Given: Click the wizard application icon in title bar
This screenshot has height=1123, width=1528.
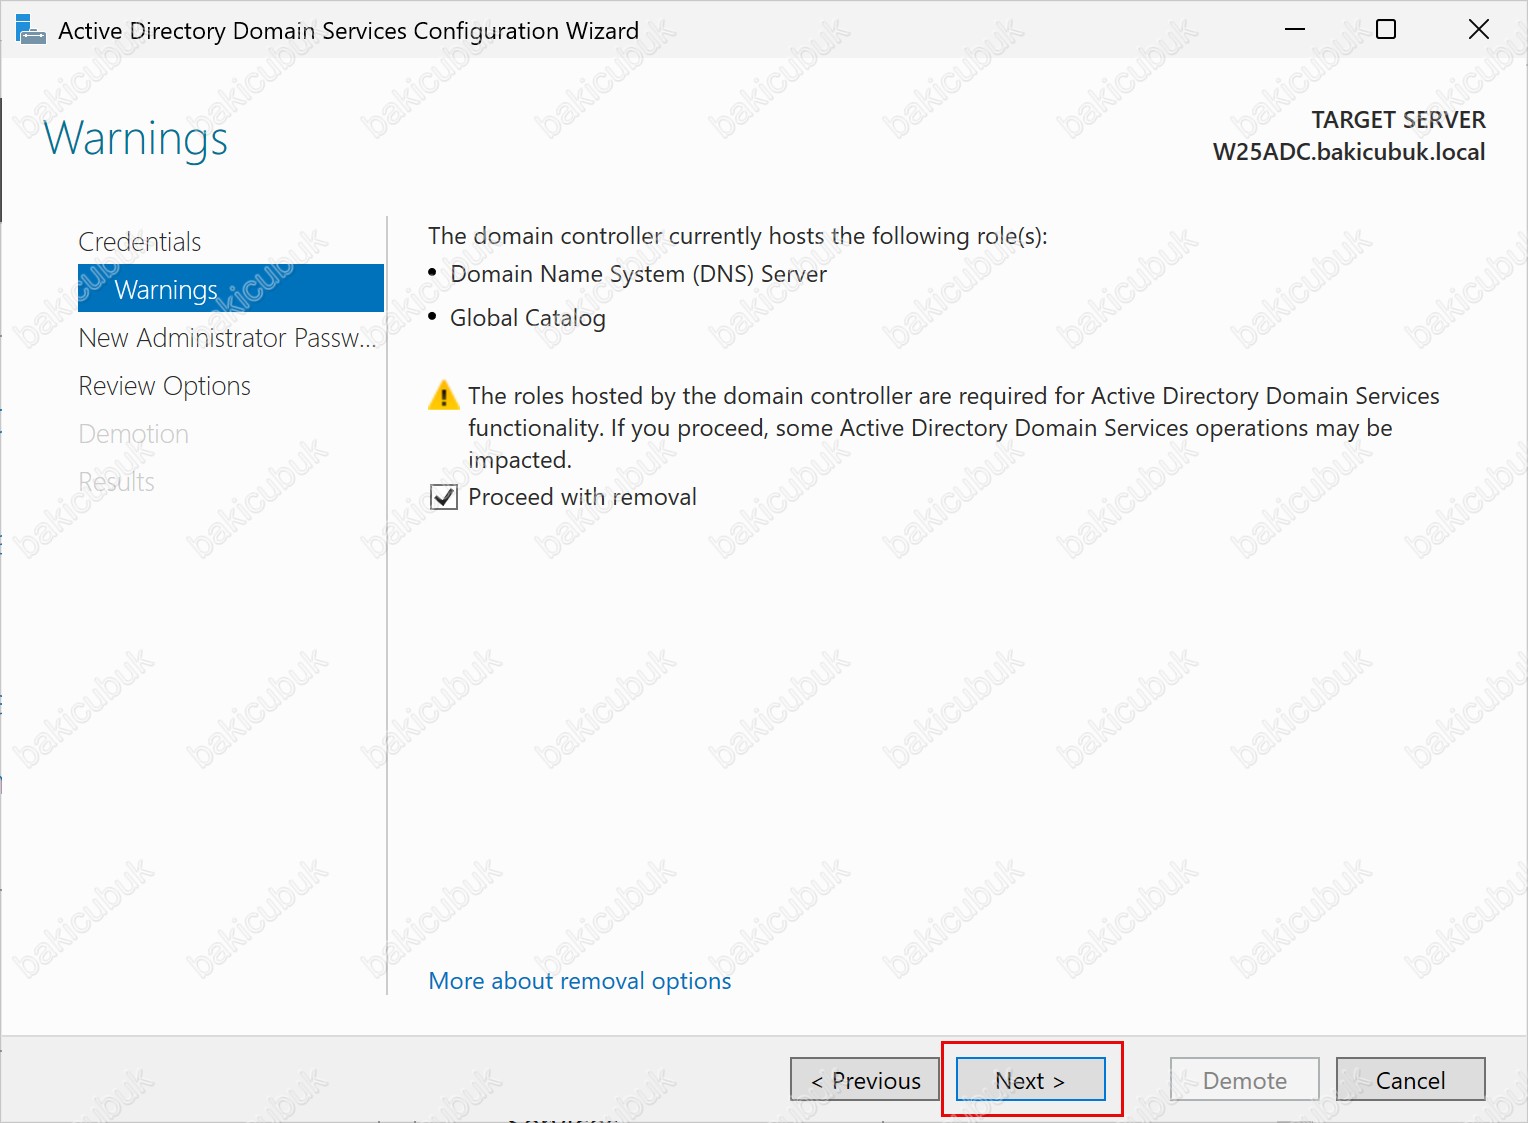Looking at the screenshot, I should (x=31, y=30).
